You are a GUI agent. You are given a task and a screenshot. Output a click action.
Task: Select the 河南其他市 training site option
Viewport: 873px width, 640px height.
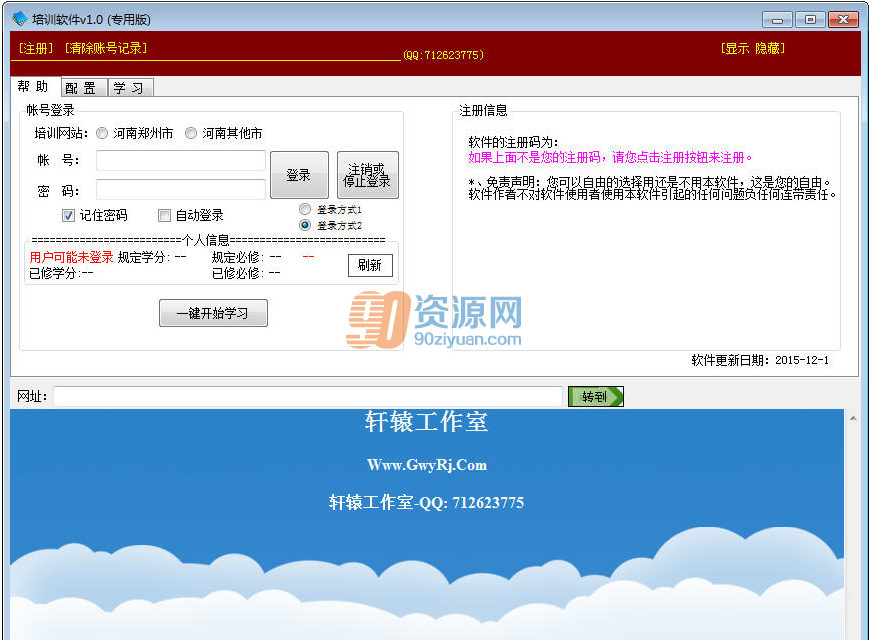click(x=191, y=134)
